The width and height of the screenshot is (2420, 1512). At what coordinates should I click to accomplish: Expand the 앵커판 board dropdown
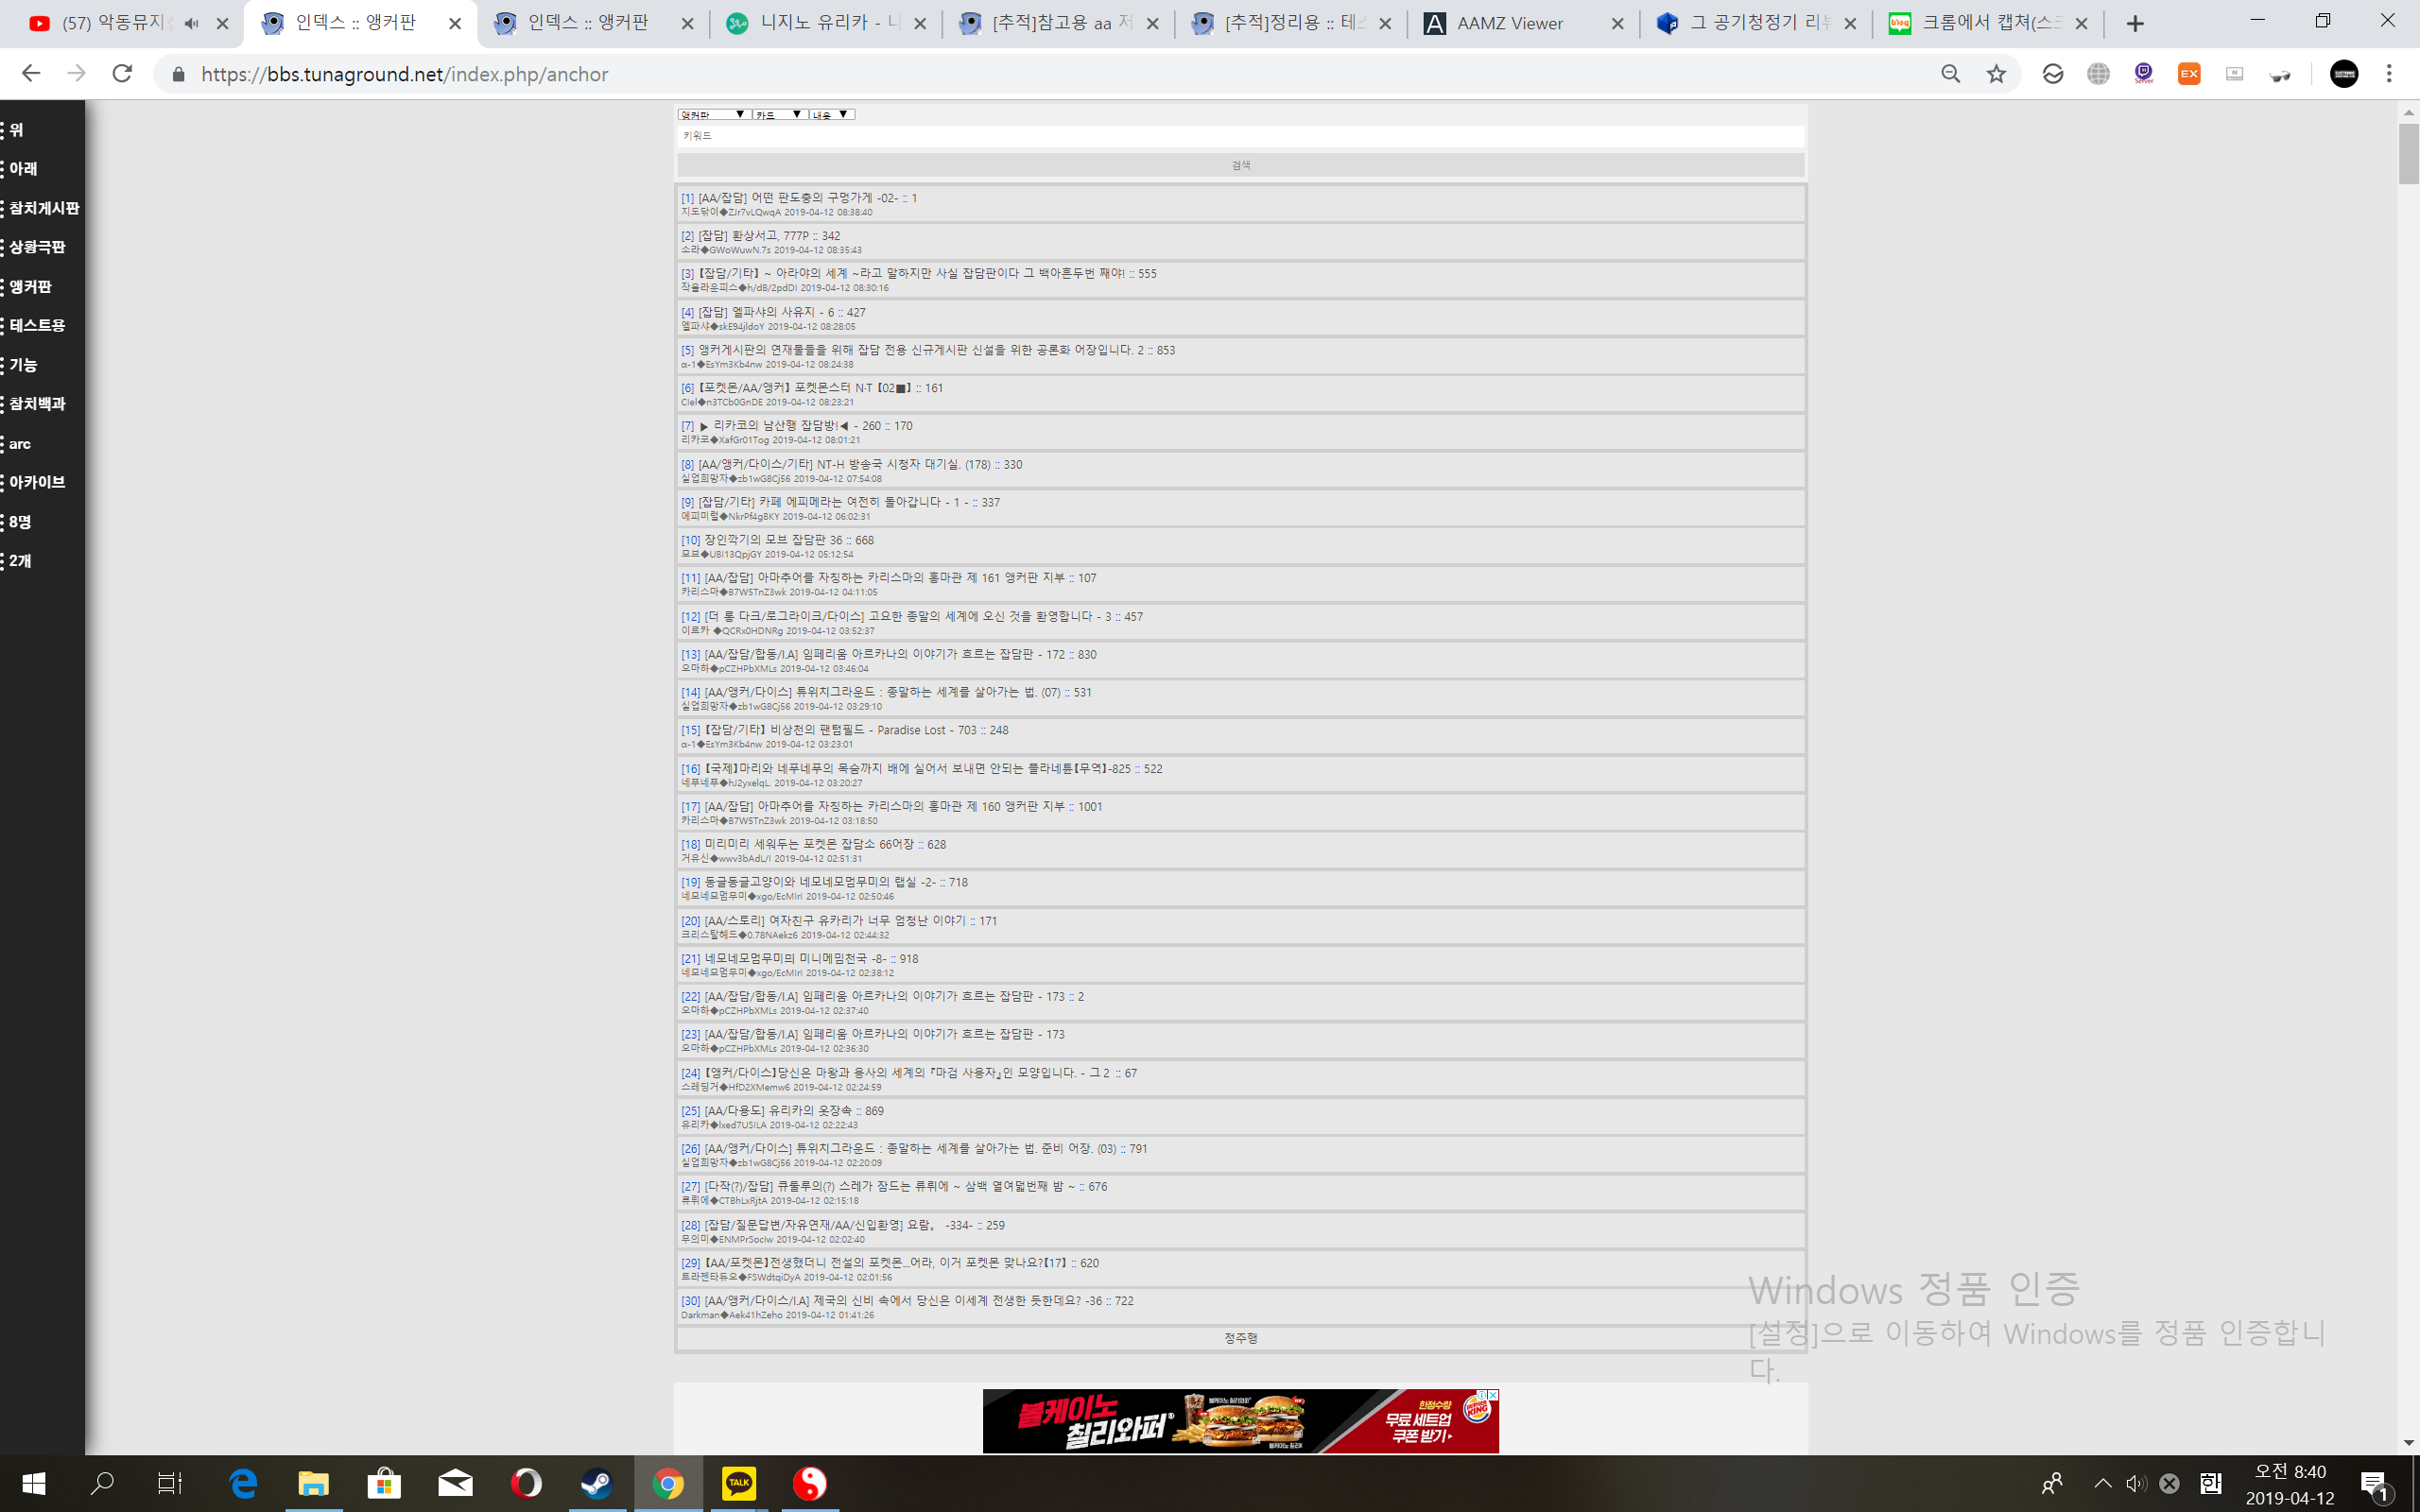click(x=713, y=115)
